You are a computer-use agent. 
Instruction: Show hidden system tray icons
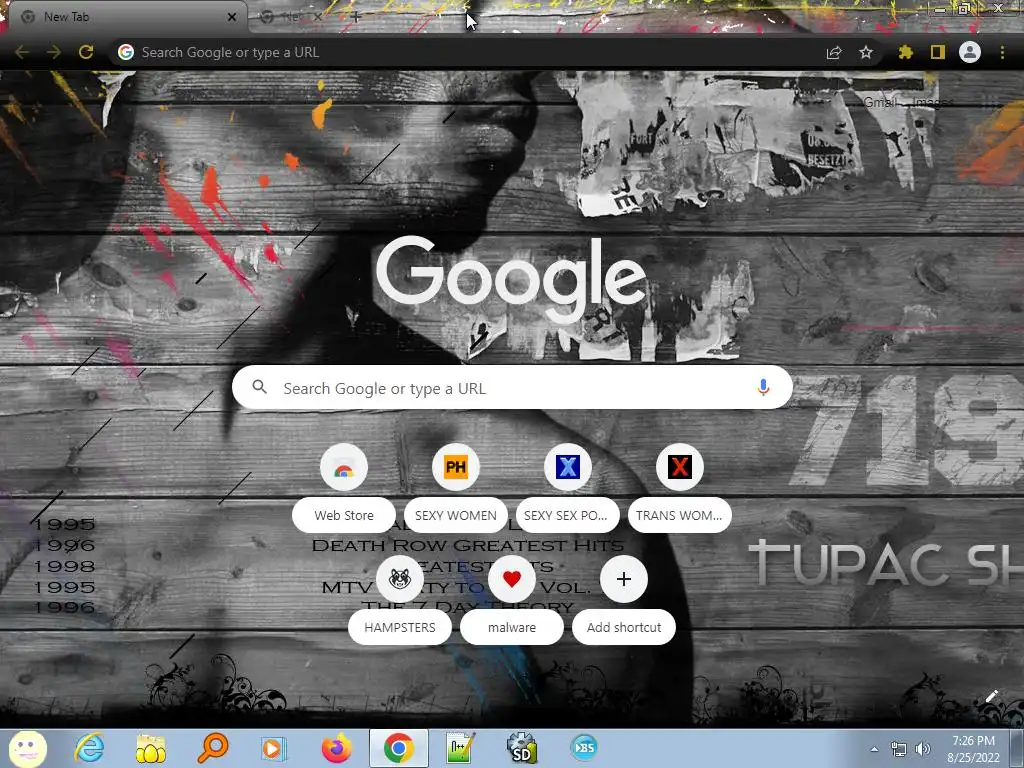(874, 750)
